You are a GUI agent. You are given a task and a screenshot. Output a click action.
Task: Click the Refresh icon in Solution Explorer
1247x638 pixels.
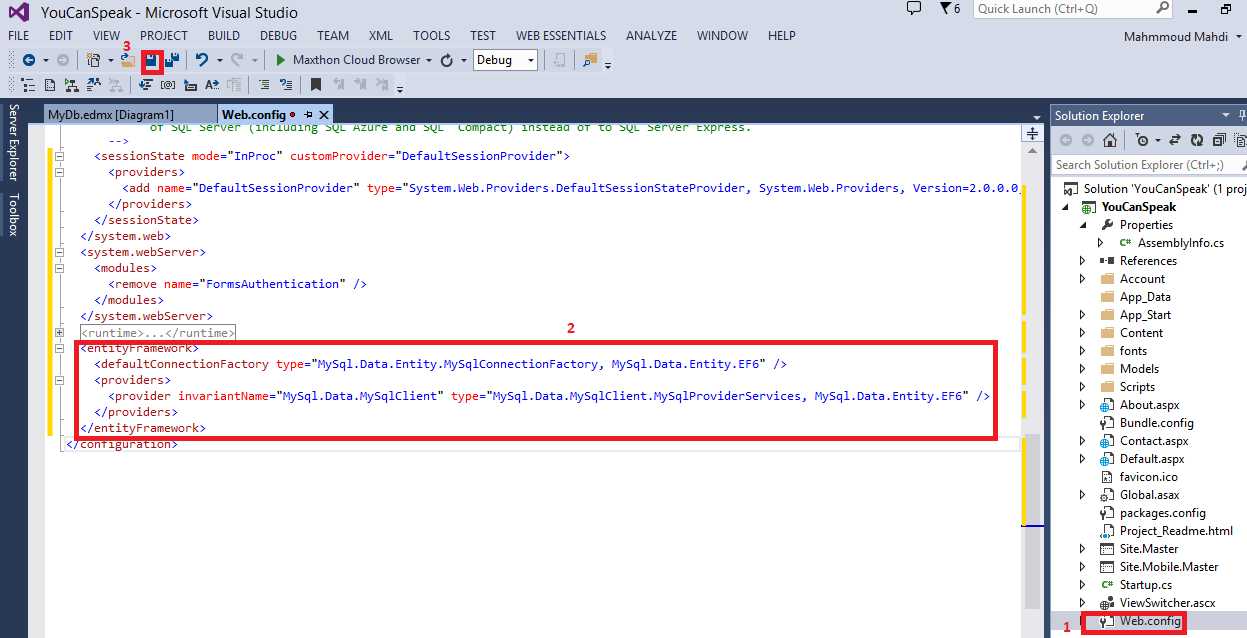pyautogui.click(x=1197, y=140)
